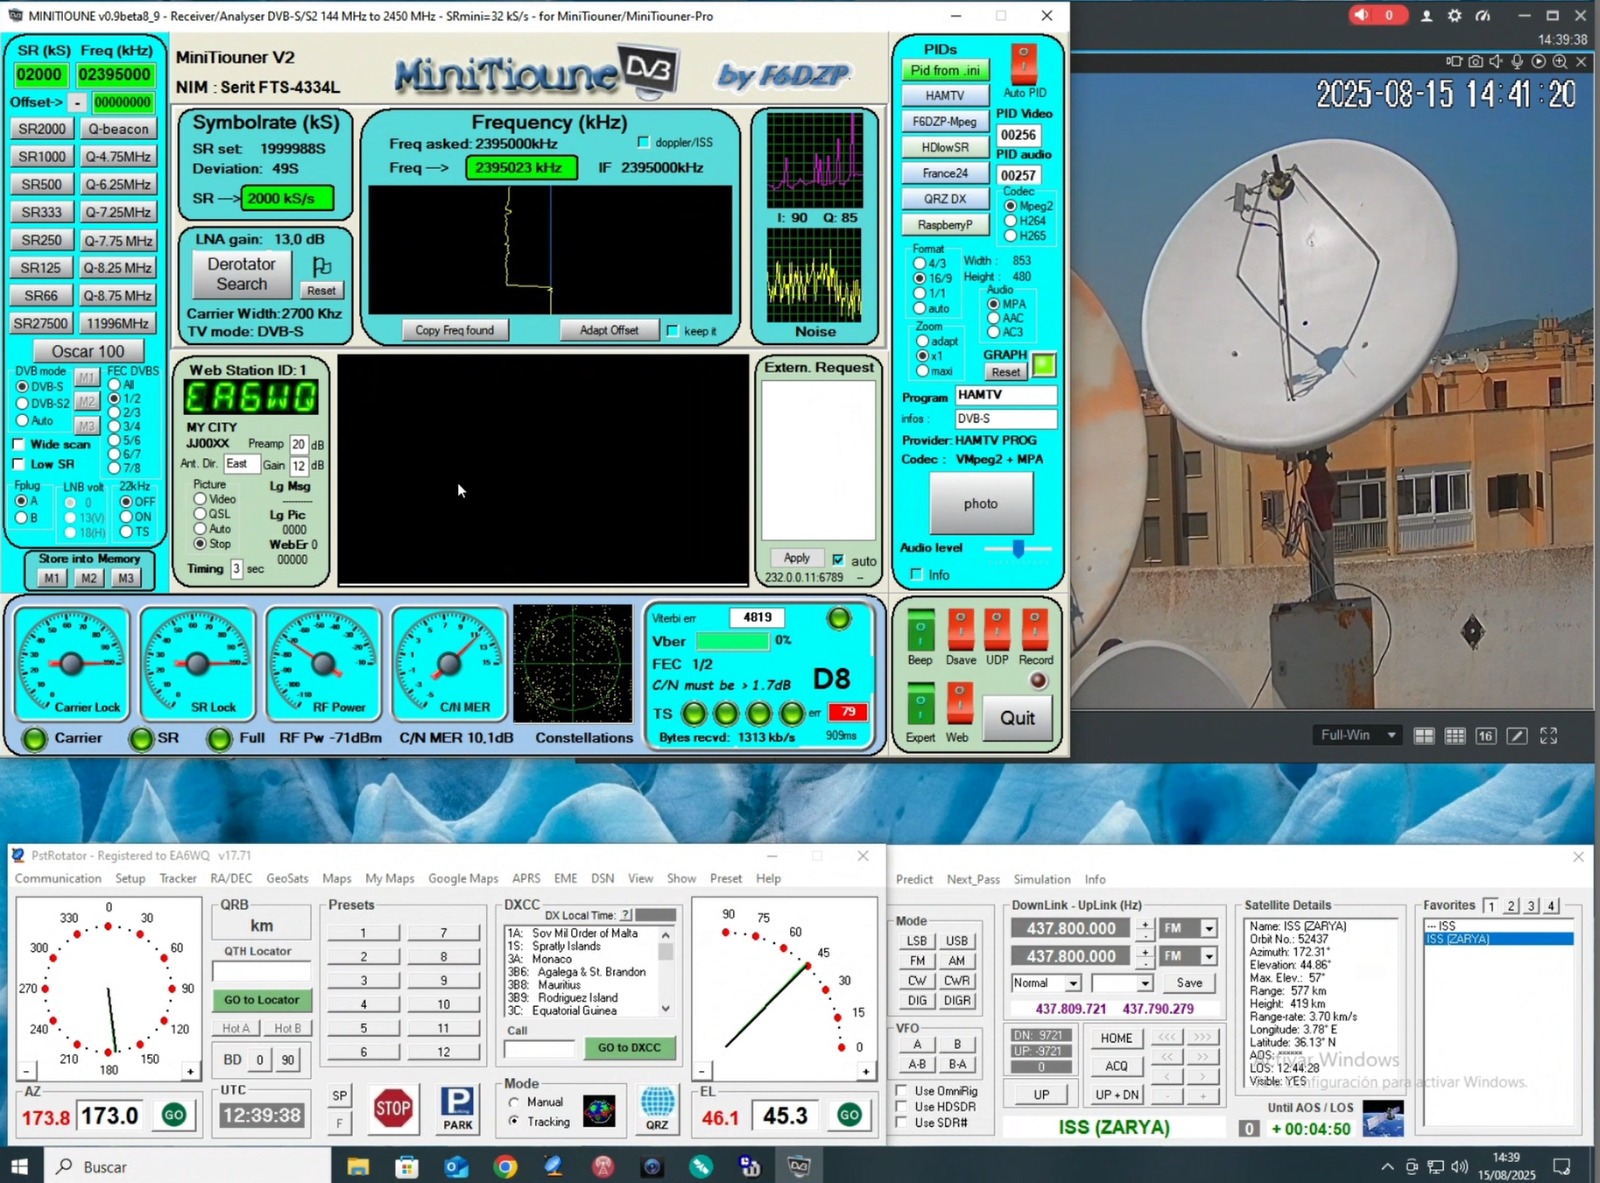Screen dimensions: 1600x1183
Task: Flip the Record switch in MiniTioune
Action: coord(1035,630)
